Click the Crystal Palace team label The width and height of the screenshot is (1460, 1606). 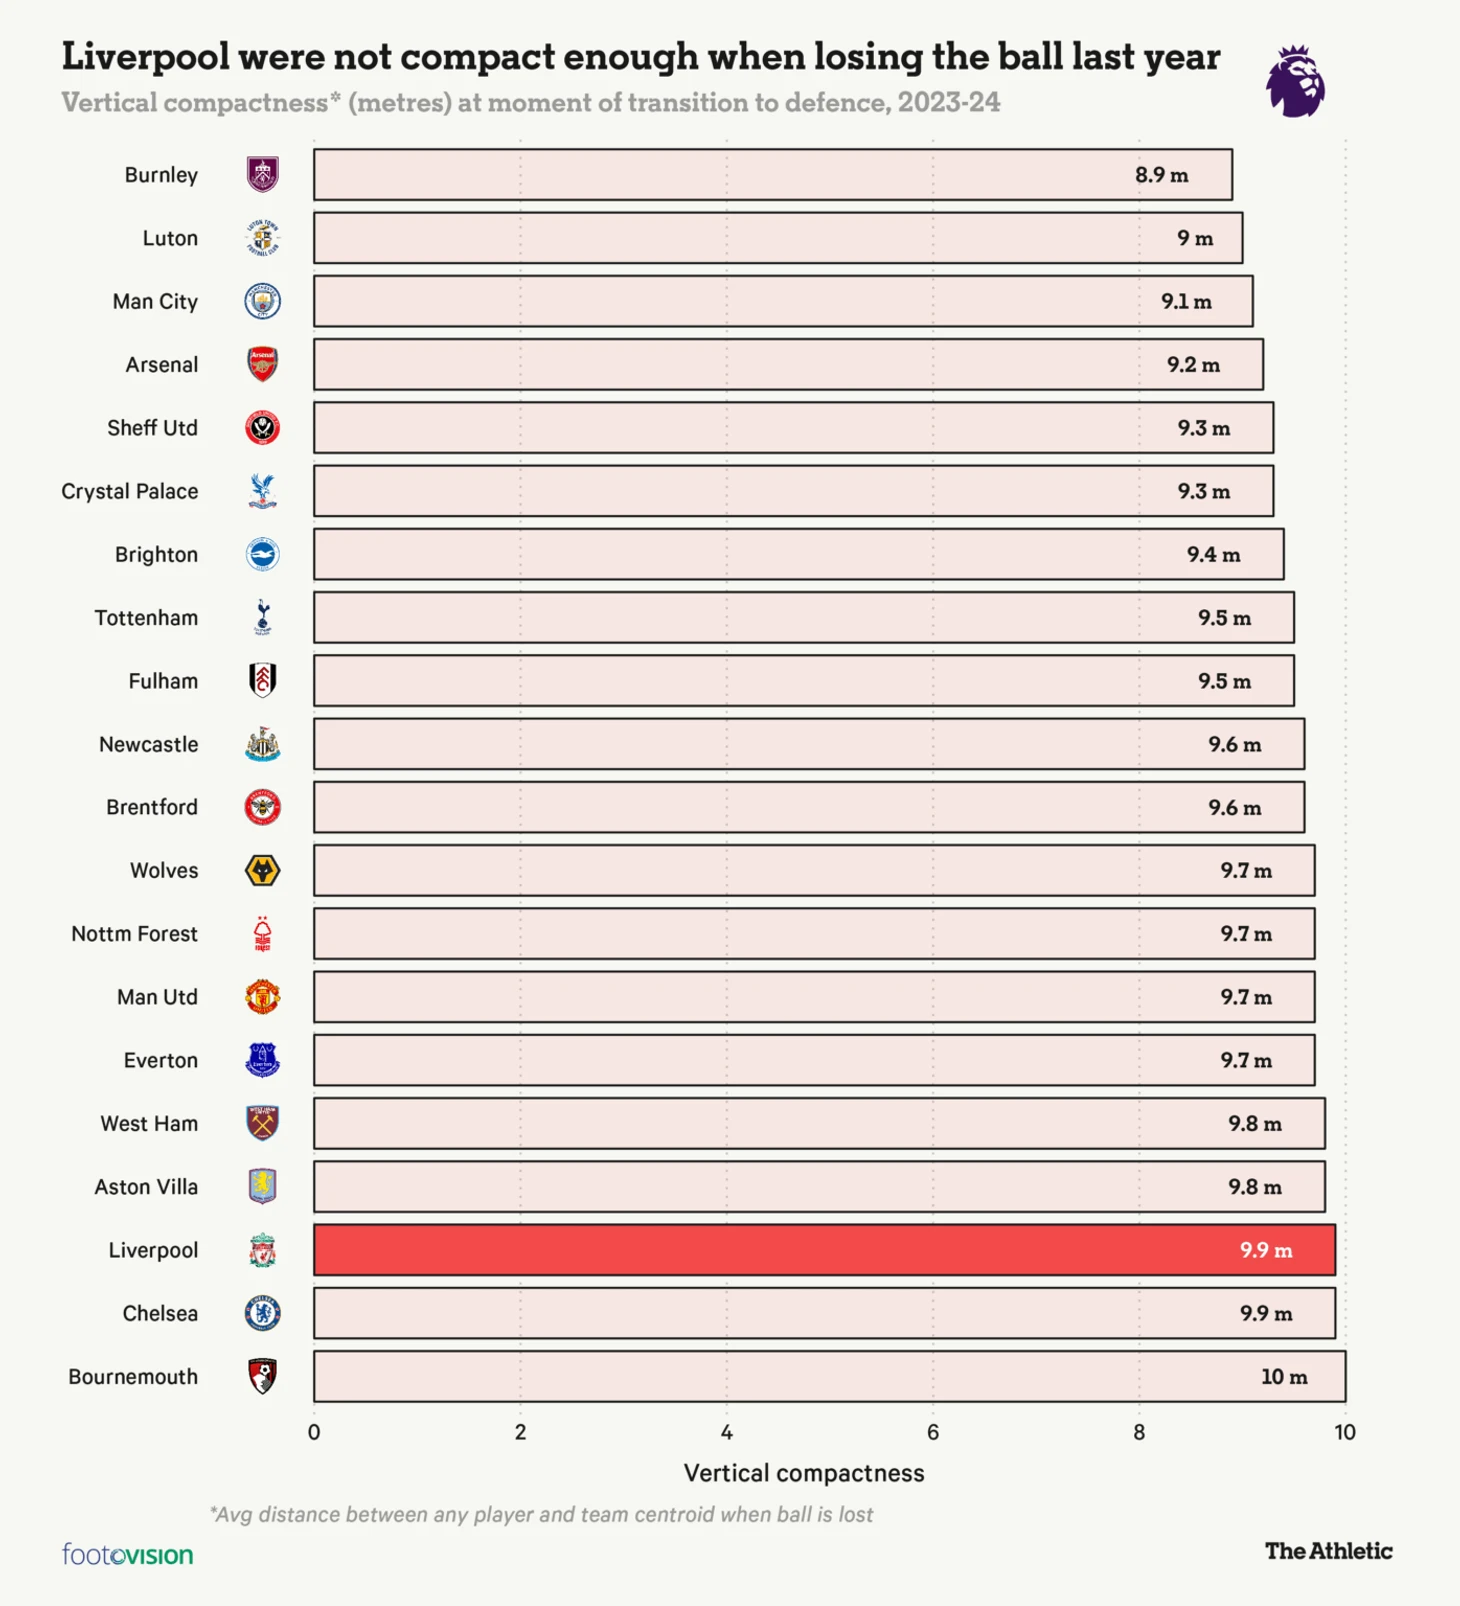coord(130,491)
